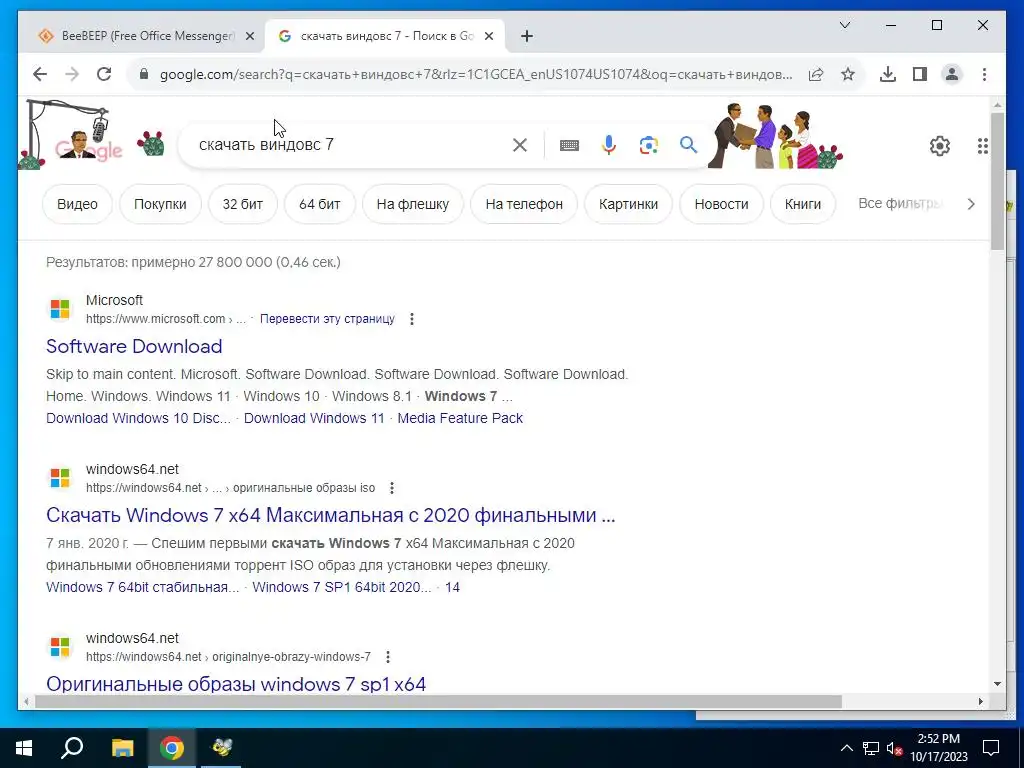Click the horizontal scrollbar thumb
Screen dimensions: 1024x768
click(438, 701)
